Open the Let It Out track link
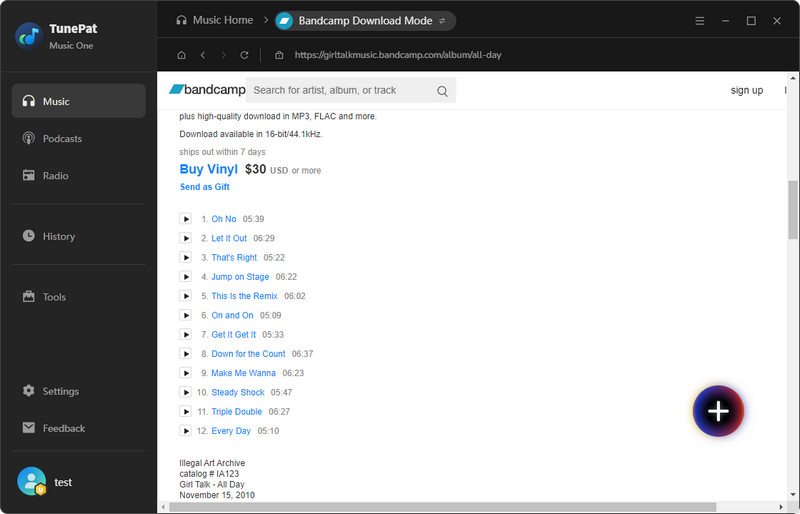The height and width of the screenshot is (514, 800). 229,238
